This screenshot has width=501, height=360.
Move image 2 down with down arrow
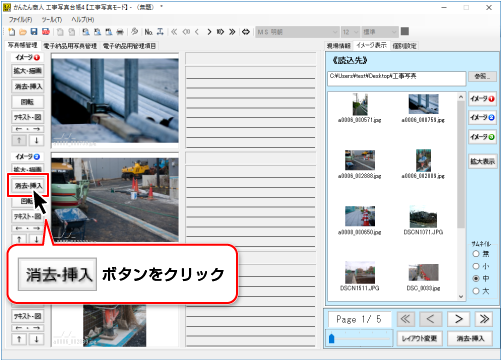click(37, 239)
